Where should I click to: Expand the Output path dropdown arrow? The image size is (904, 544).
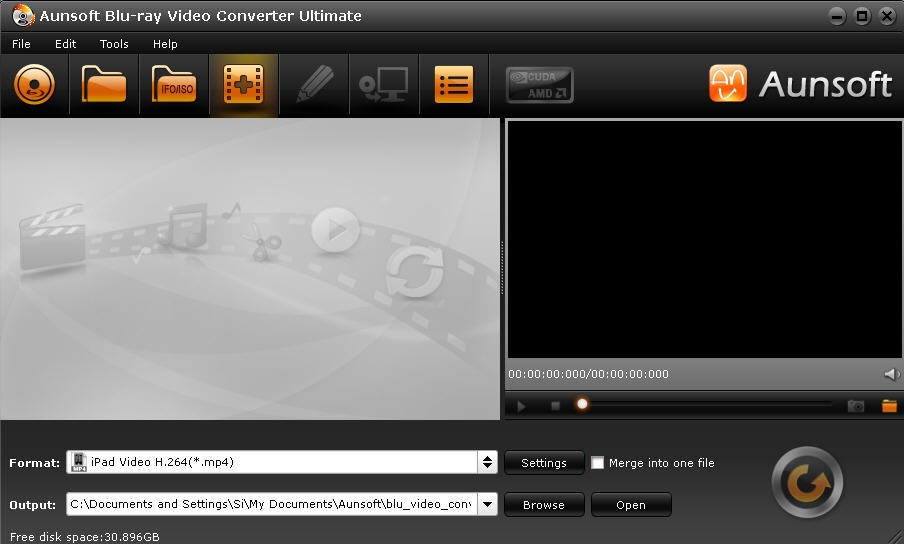pyautogui.click(x=487, y=504)
